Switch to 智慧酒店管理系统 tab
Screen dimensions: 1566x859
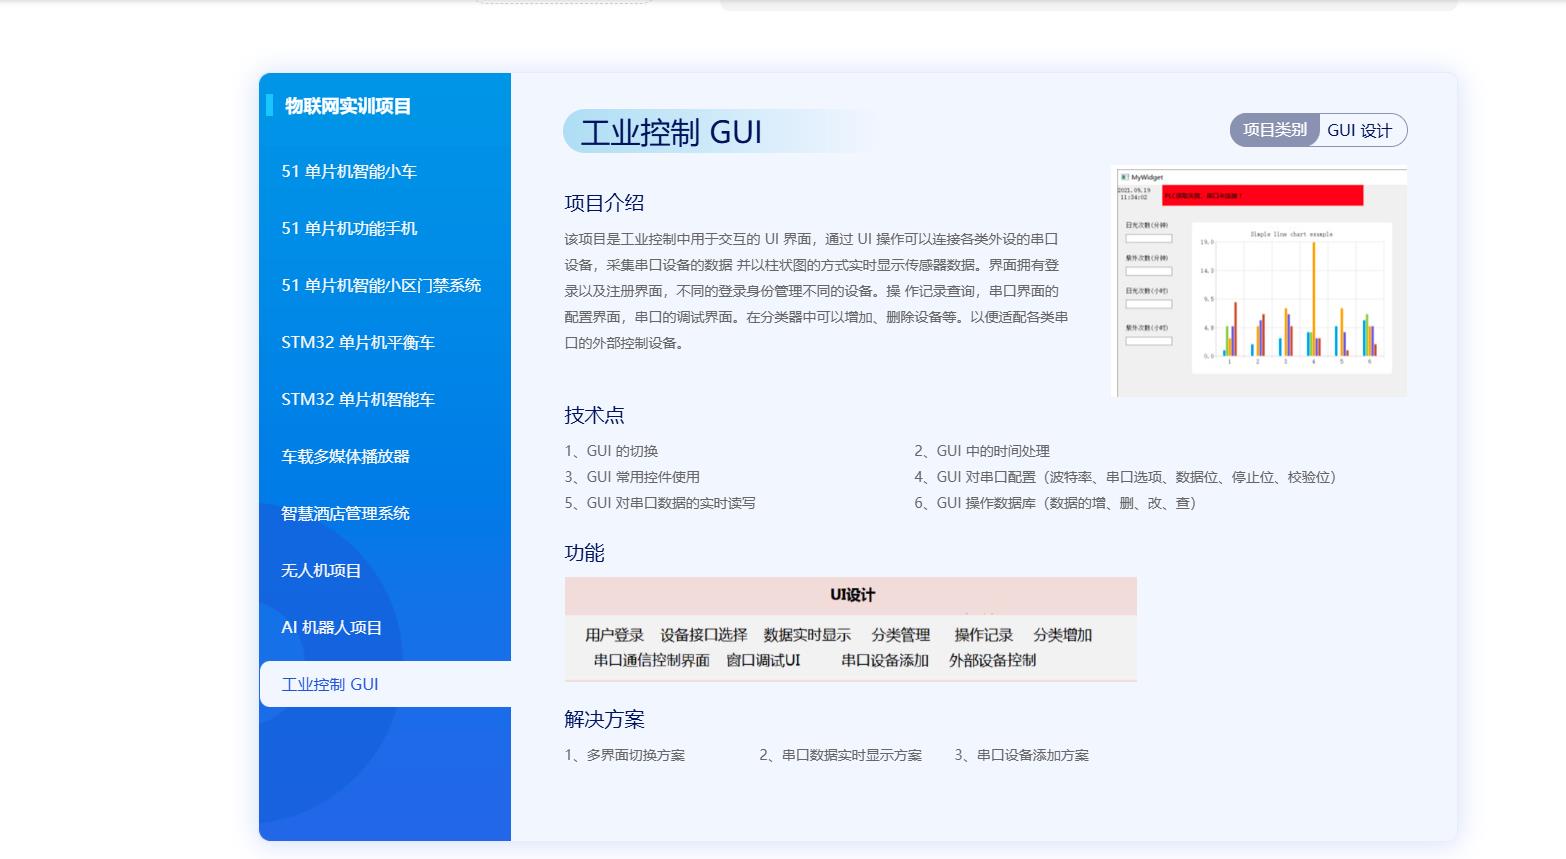[345, 514]
